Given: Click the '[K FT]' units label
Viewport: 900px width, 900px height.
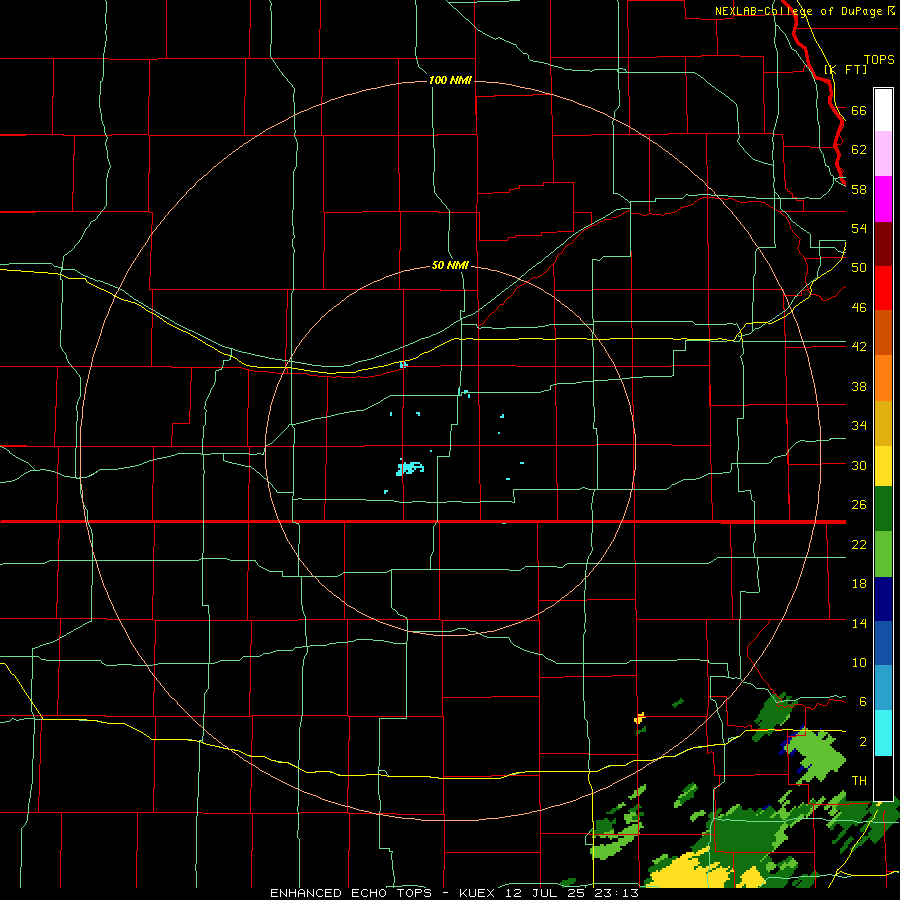Looking at the screenshot, I should 845,69.
